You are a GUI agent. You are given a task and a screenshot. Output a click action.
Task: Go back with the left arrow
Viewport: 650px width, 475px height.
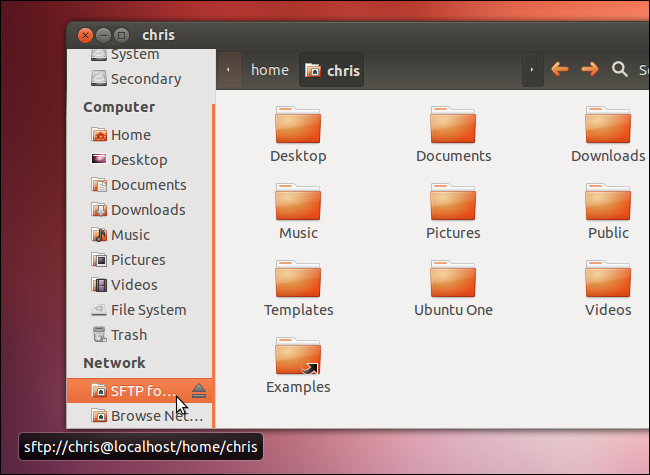coord(560,69)
